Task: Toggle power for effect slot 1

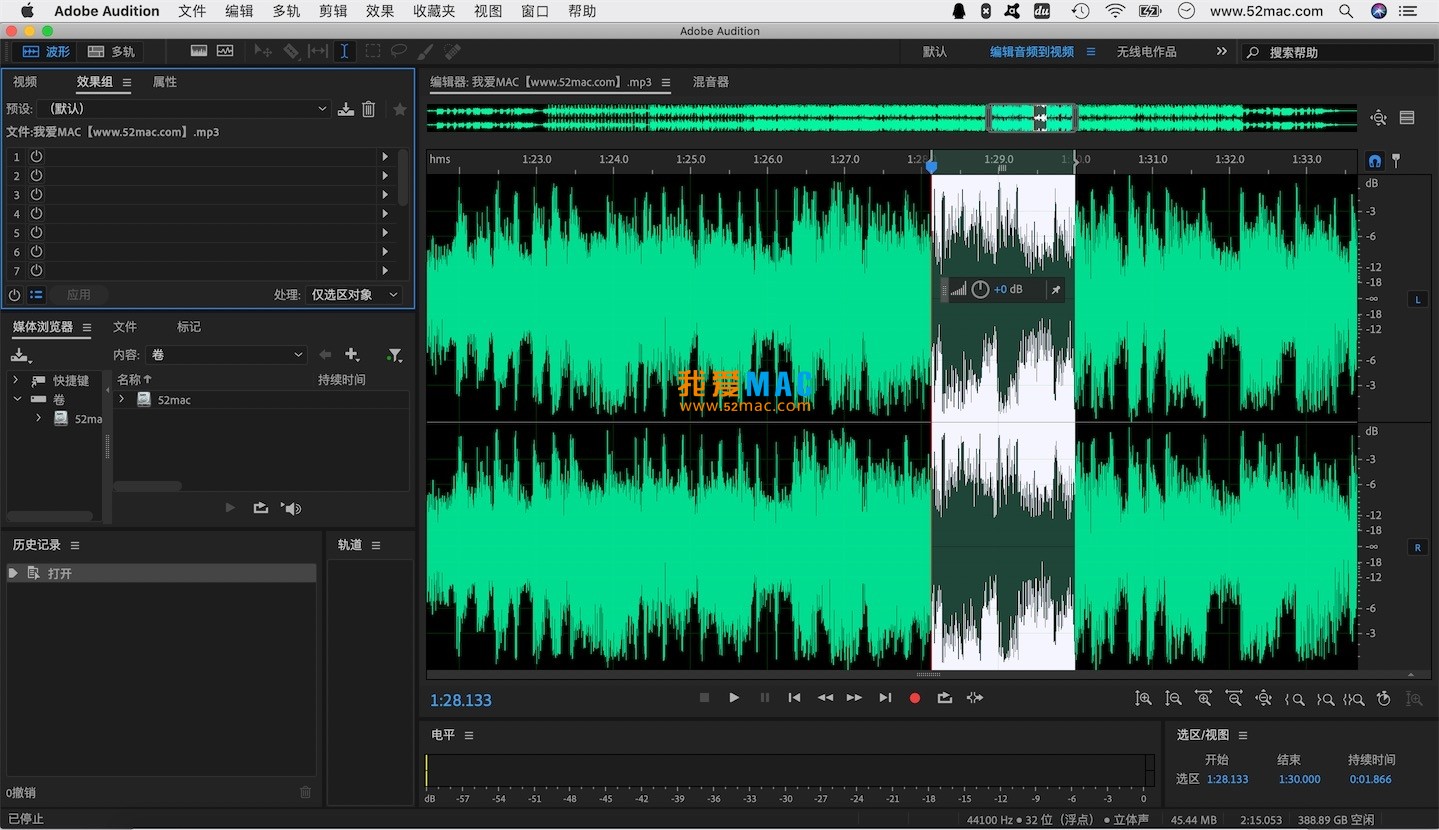Action: (36, 157)
